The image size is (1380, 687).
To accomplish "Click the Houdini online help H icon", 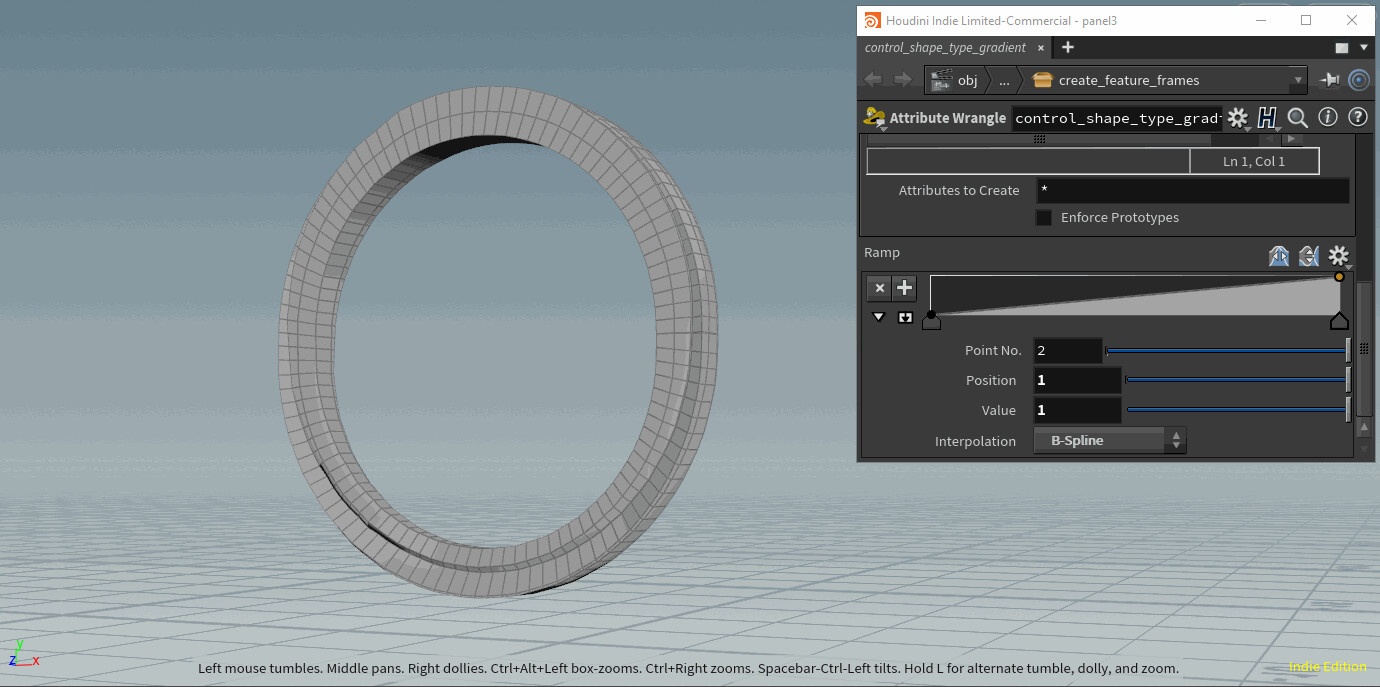I will pyautogui.click(x=1268, y=117).
